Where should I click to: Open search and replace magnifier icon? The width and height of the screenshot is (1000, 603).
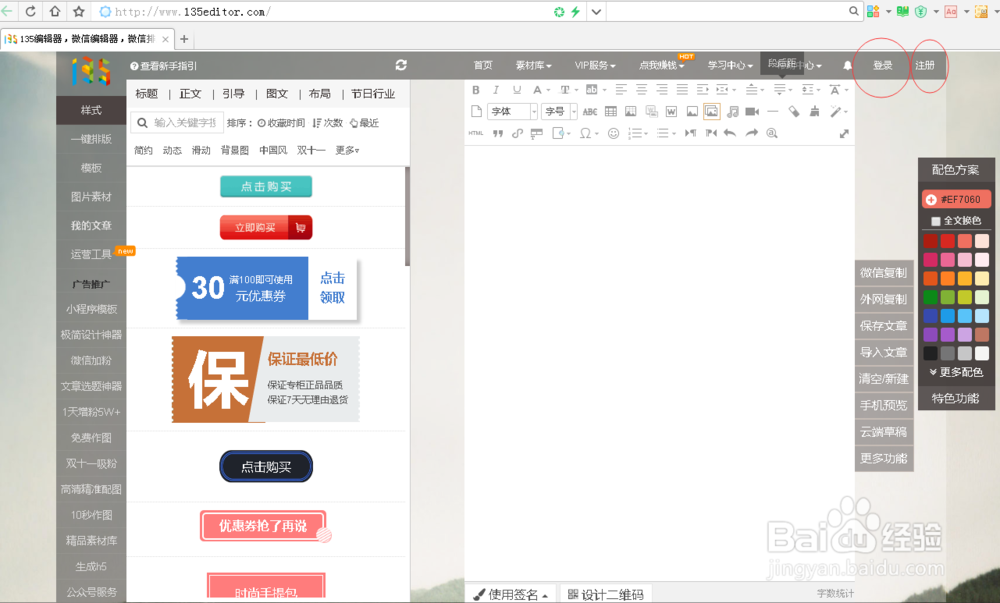[x=772, y=133]
